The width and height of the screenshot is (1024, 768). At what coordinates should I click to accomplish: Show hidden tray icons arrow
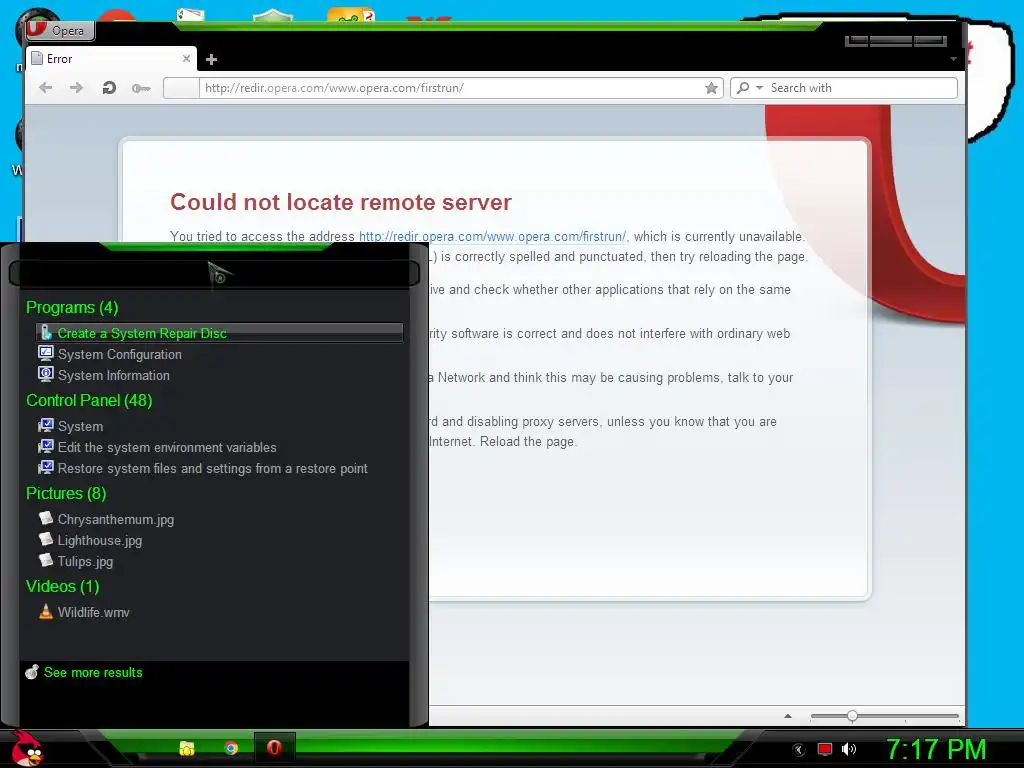799,750
